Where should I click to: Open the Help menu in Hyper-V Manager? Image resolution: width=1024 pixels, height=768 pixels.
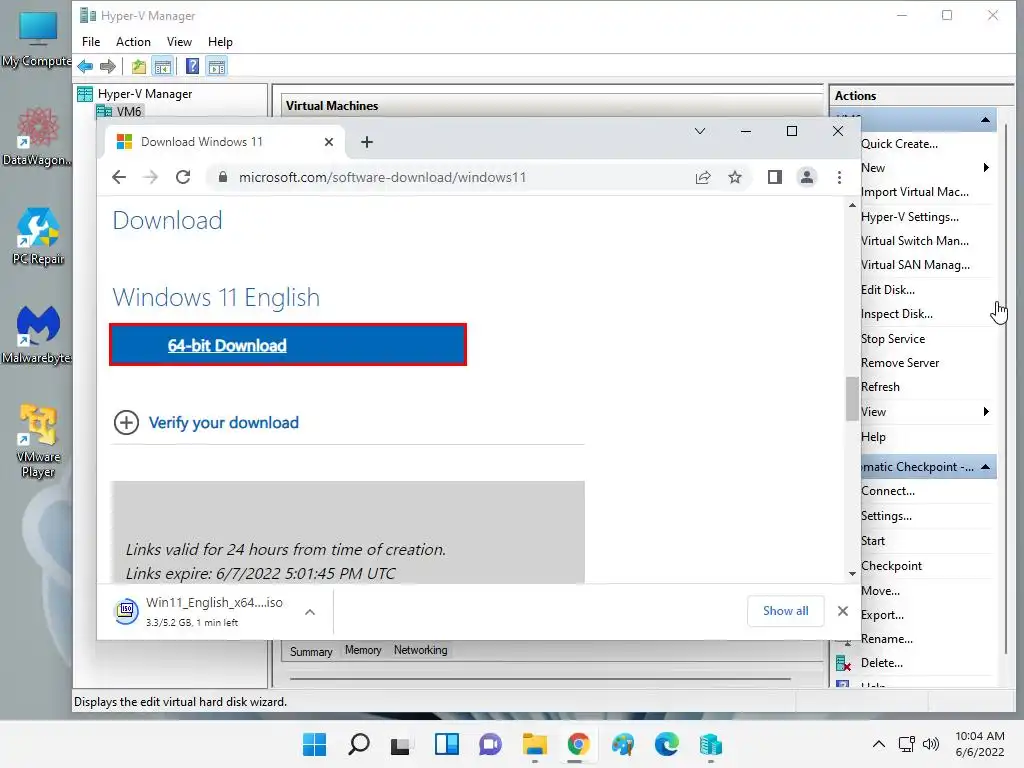click(x=220, y=42)
